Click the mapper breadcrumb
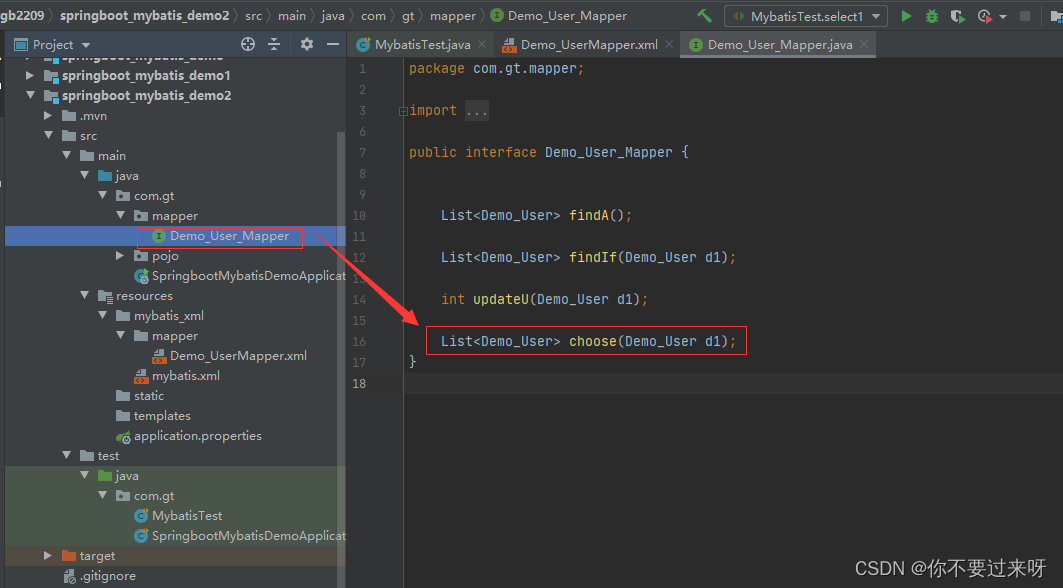 [453, 16]
